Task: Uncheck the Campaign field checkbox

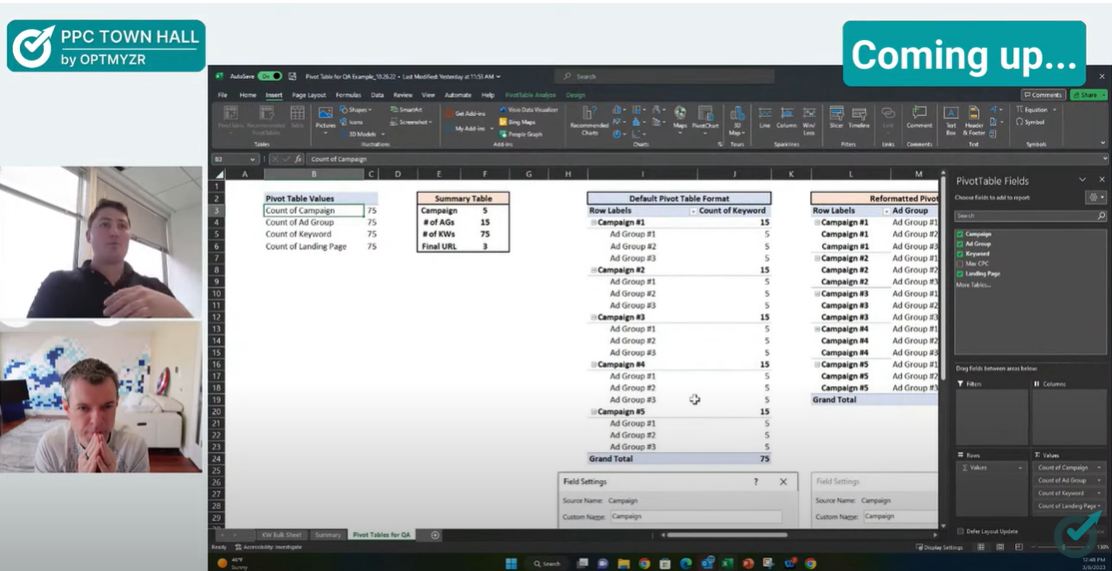Action: click(960, 233)
